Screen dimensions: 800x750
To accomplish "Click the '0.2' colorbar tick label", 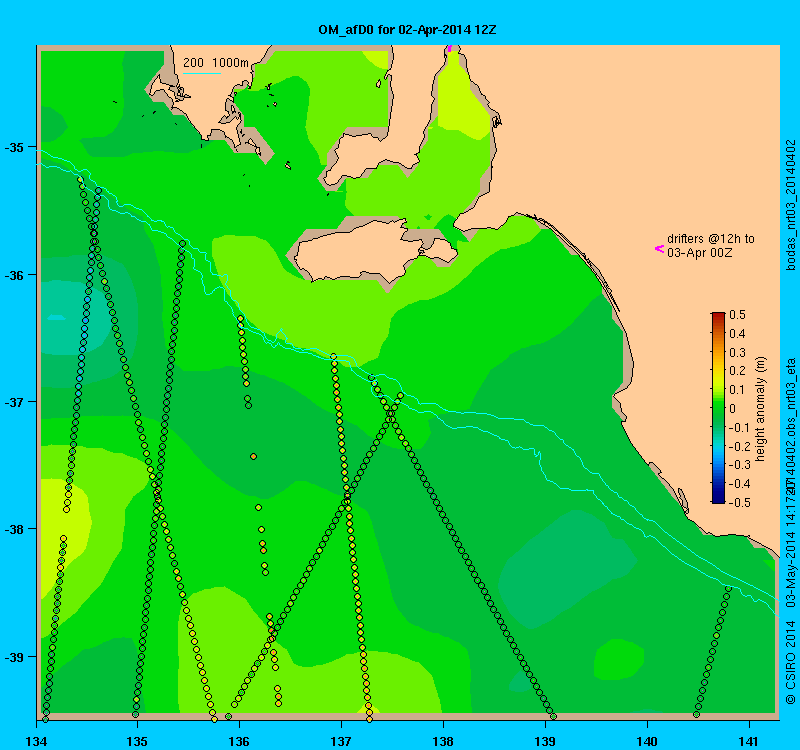I will pos(737,371).
